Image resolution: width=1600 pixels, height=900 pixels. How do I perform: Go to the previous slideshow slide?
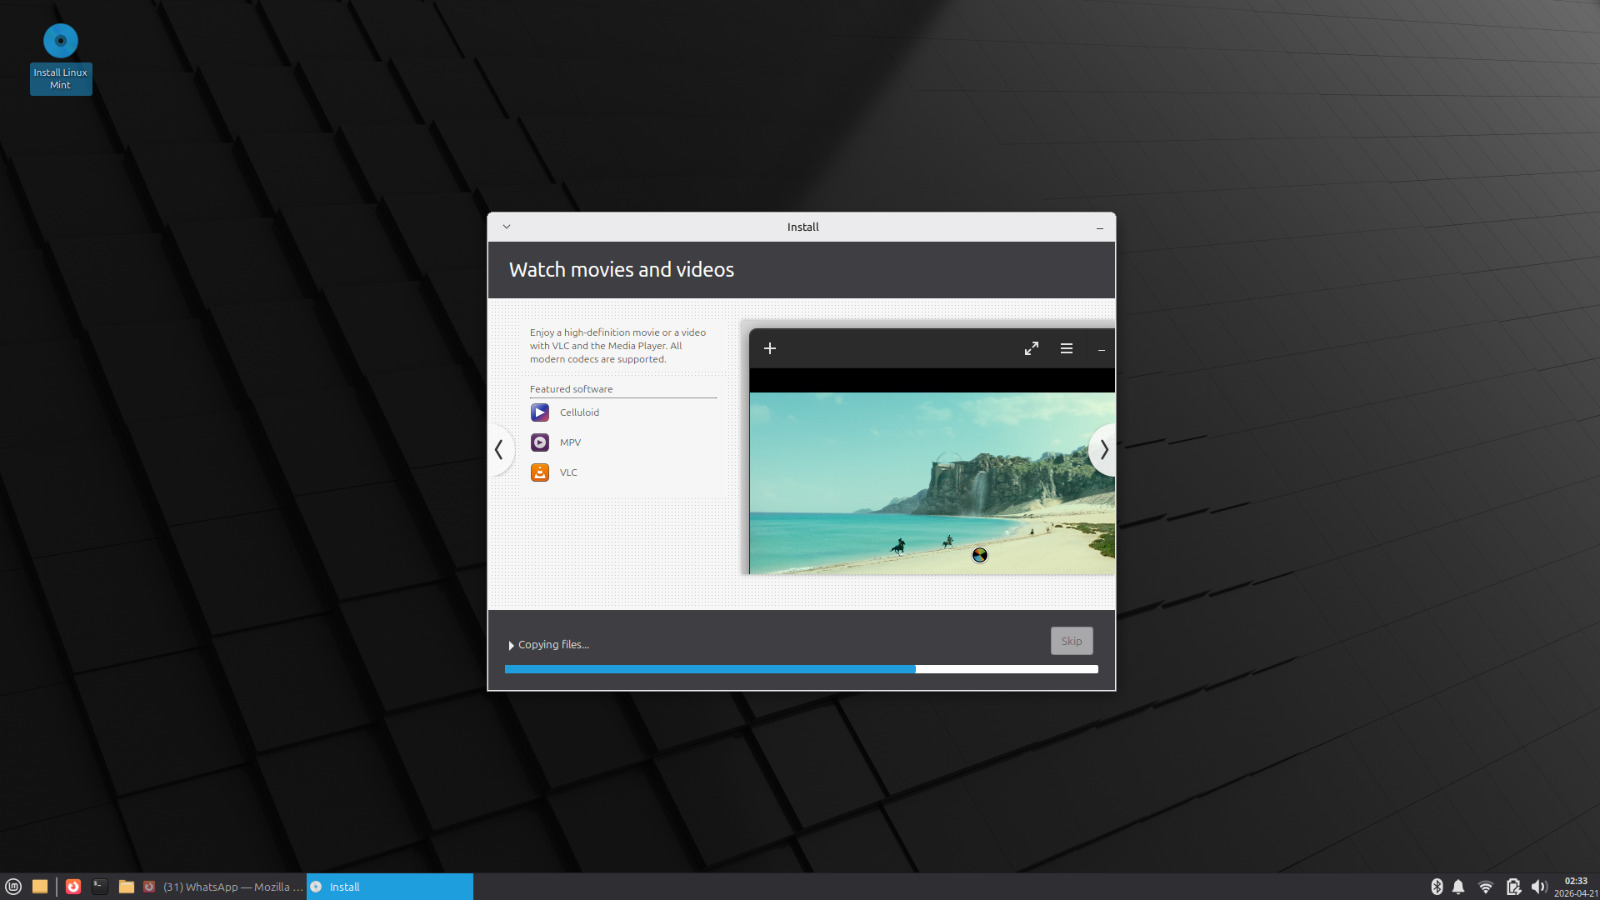[x=499, y=450]
